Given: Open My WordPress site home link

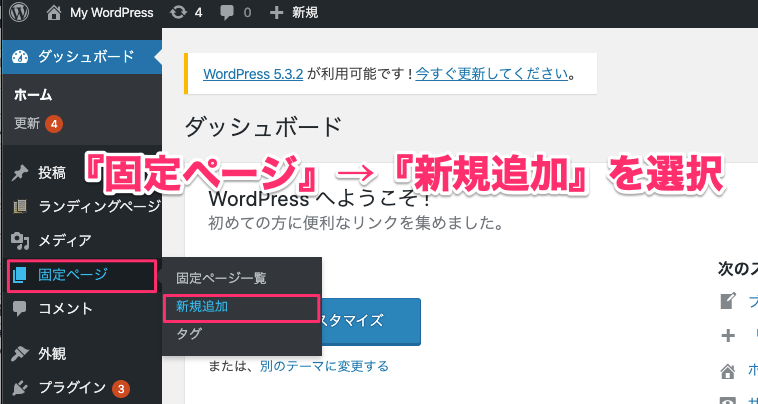Looking at the screenshot, I should [101, 14].
